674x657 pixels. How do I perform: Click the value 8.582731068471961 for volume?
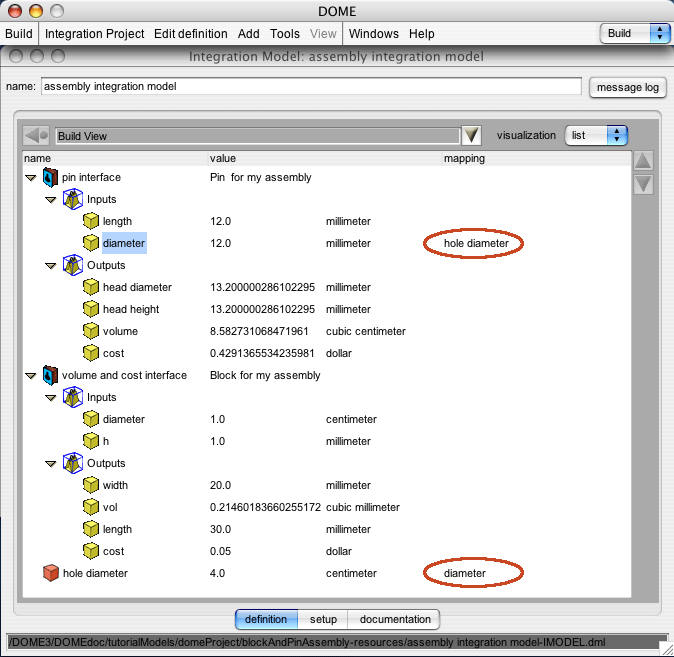click(259, 331)
